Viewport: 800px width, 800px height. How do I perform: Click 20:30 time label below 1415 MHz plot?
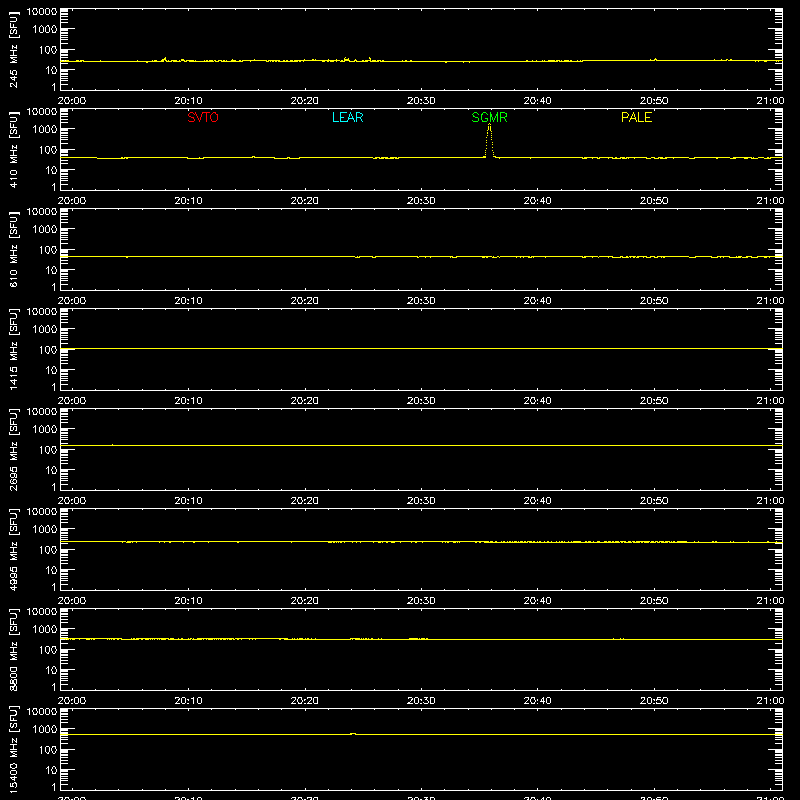421,401
